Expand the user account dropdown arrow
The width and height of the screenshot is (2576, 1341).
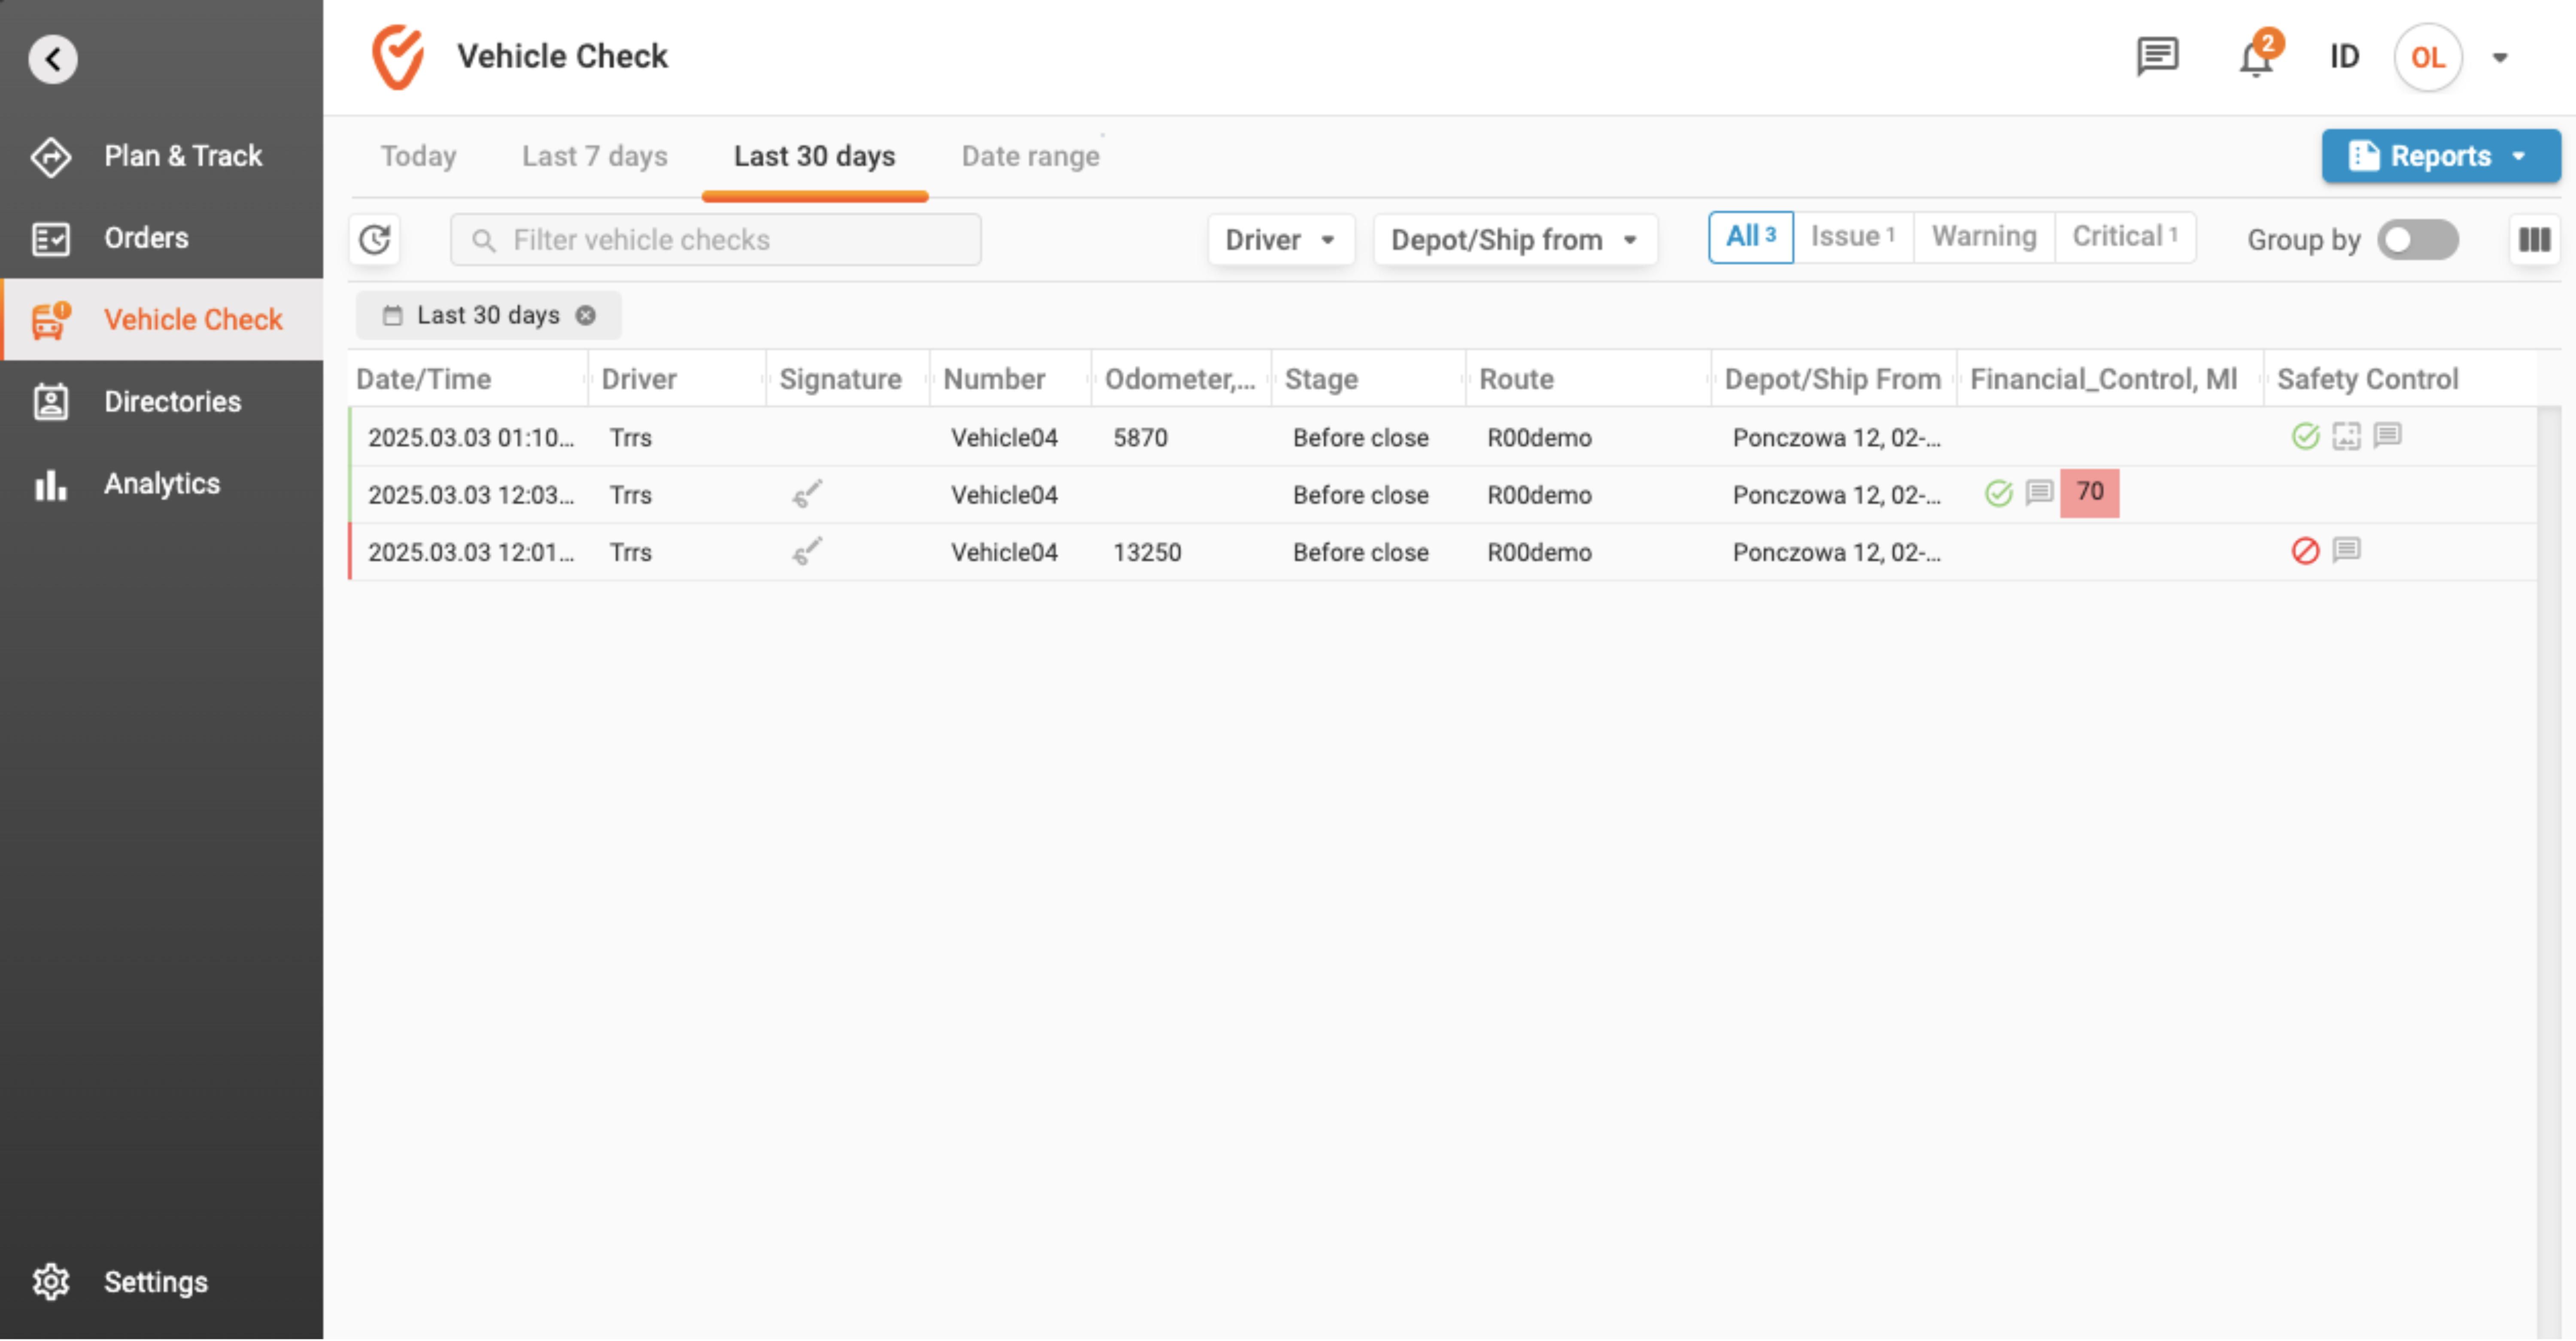coord(2499,58)
